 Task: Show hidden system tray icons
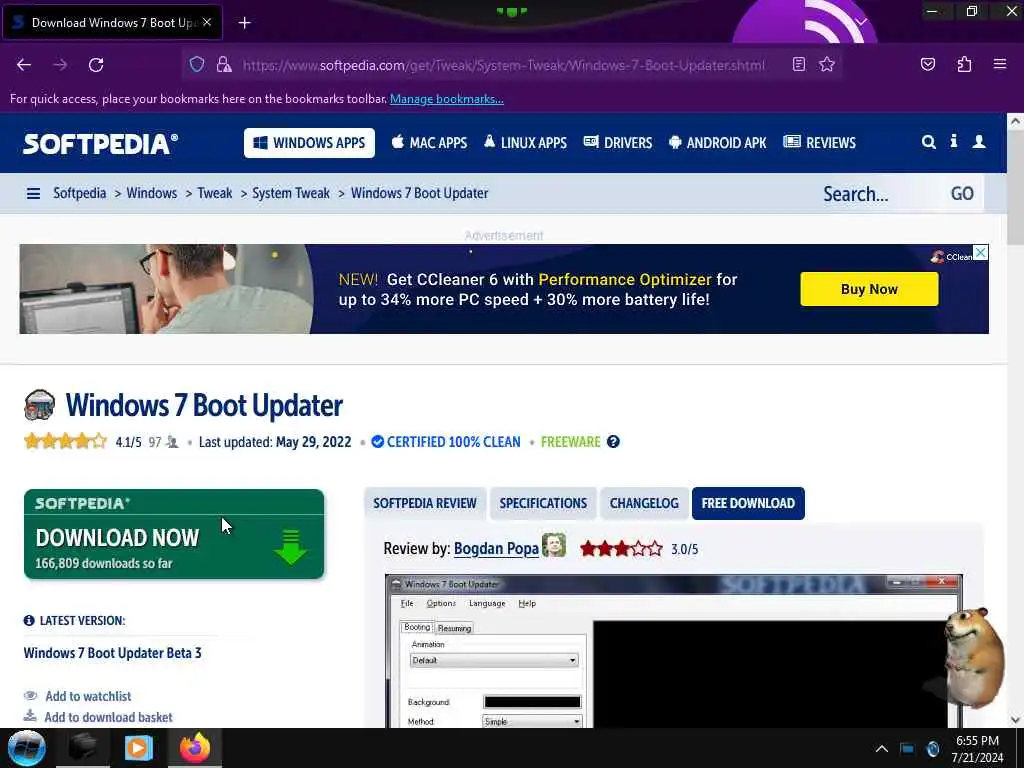point(881,749)
